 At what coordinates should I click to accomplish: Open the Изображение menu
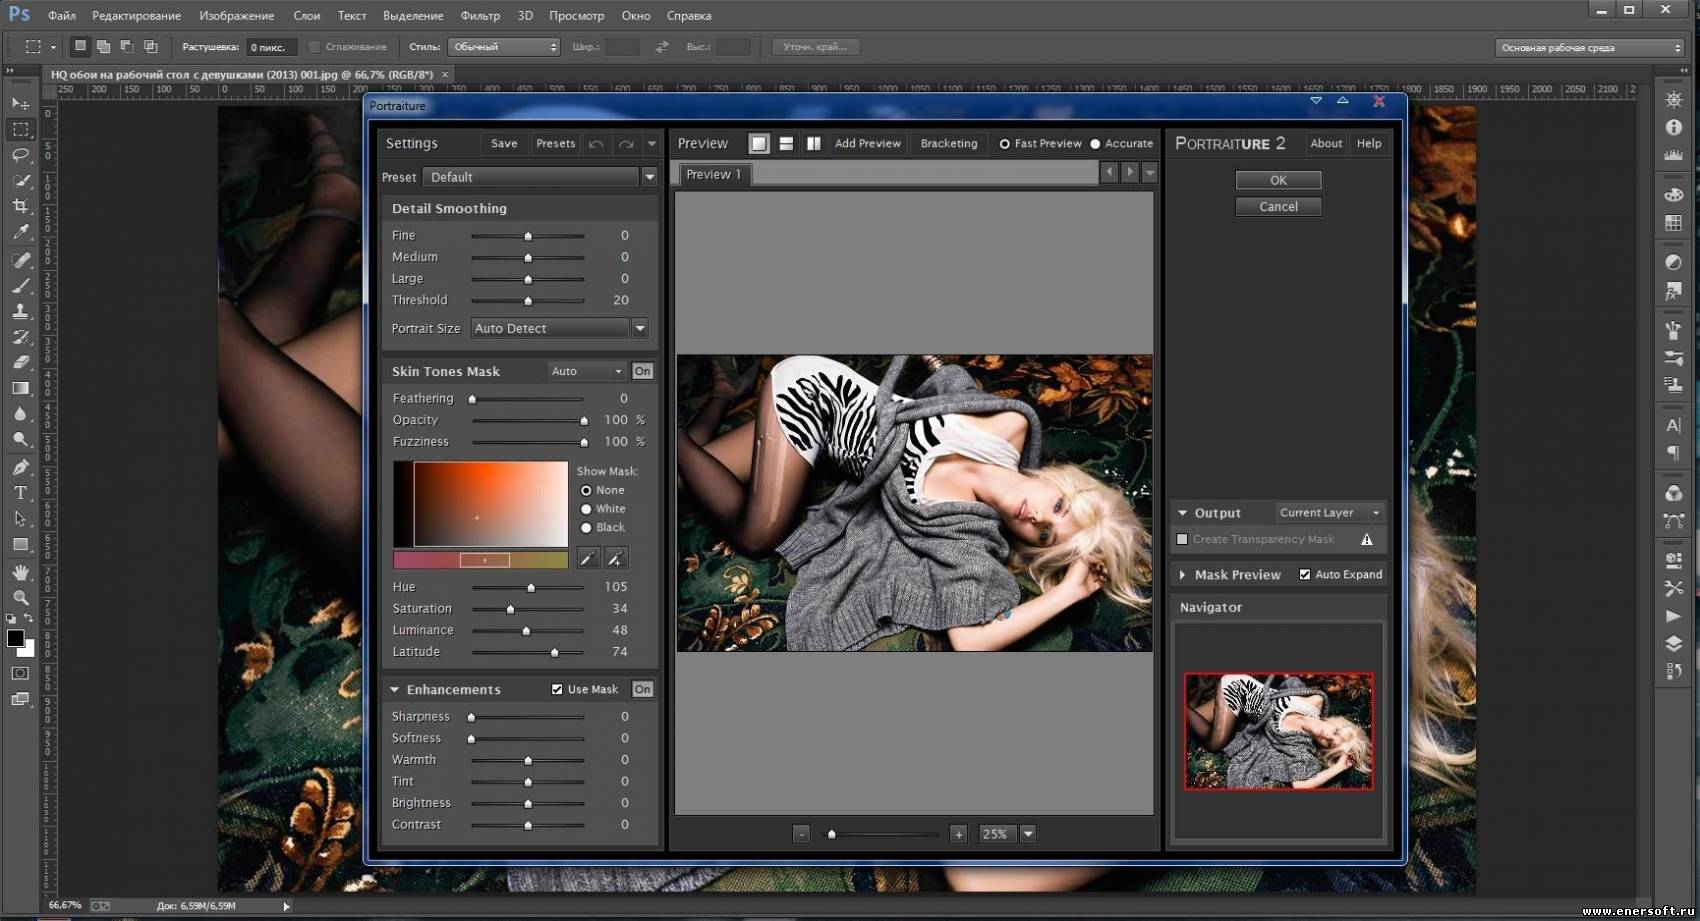pos(236,16)
